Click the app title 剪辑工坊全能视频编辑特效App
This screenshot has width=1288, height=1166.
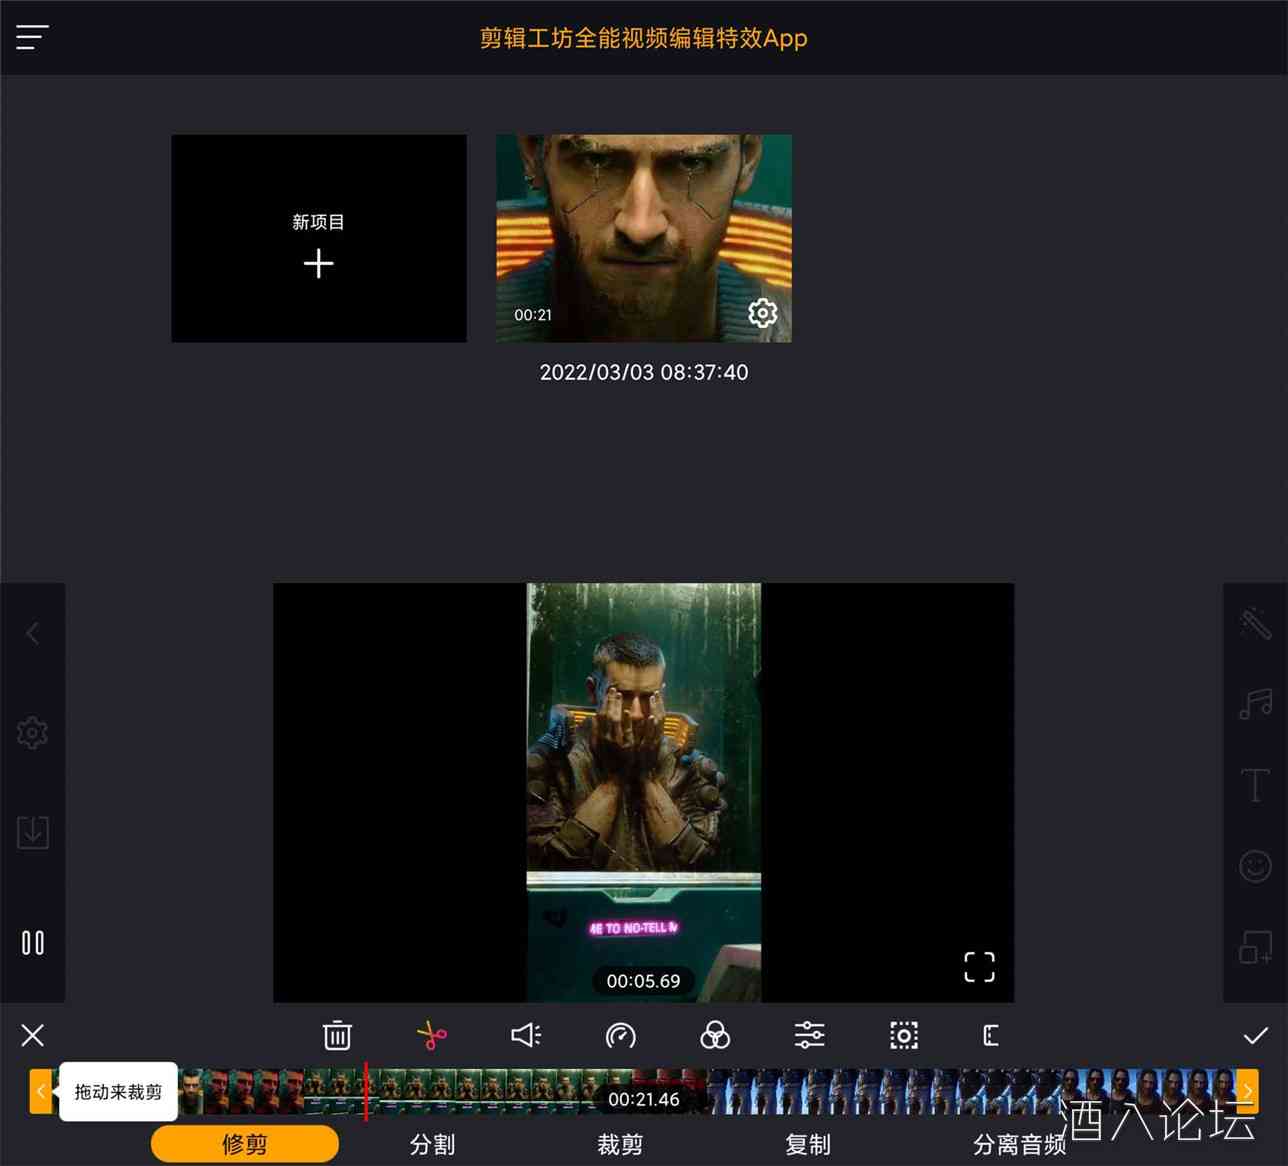[x=644, y=38]
